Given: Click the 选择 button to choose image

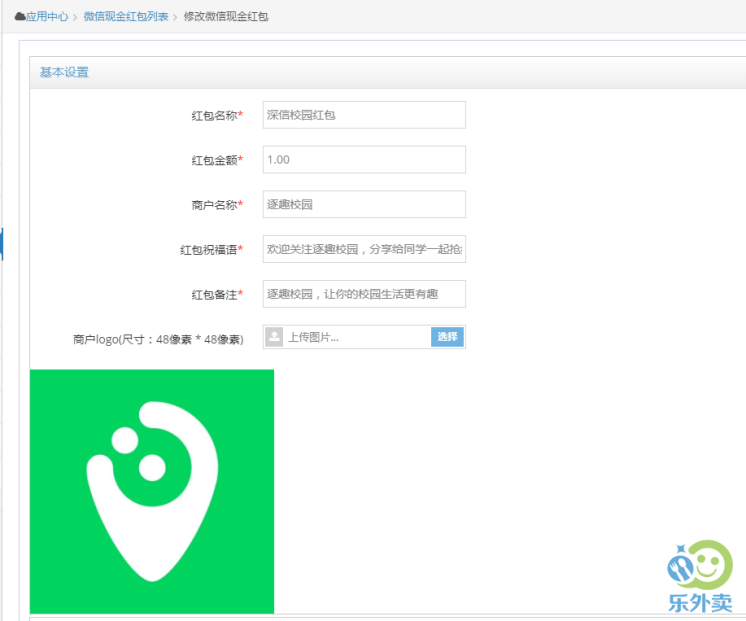Looking at the screenshot, I should (447, 337).
